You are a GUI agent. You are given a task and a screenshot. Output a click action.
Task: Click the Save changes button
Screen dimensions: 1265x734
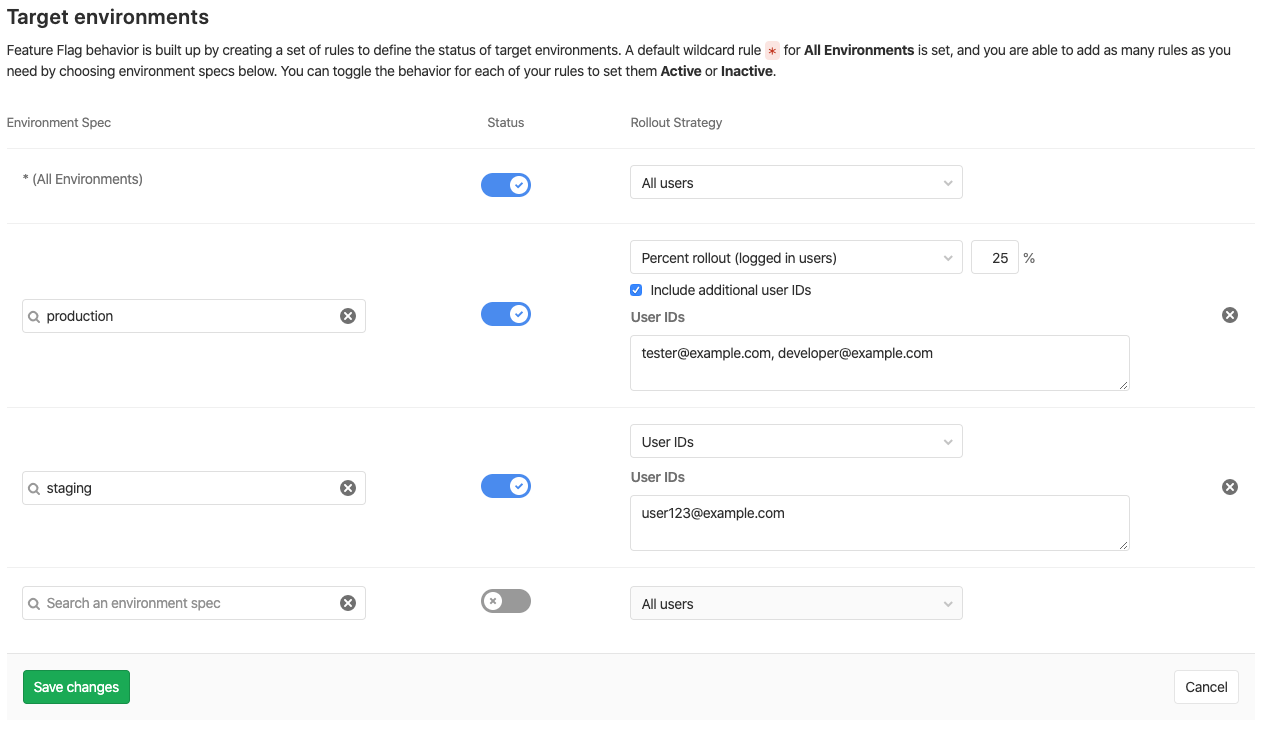click(x=76, y=687)
